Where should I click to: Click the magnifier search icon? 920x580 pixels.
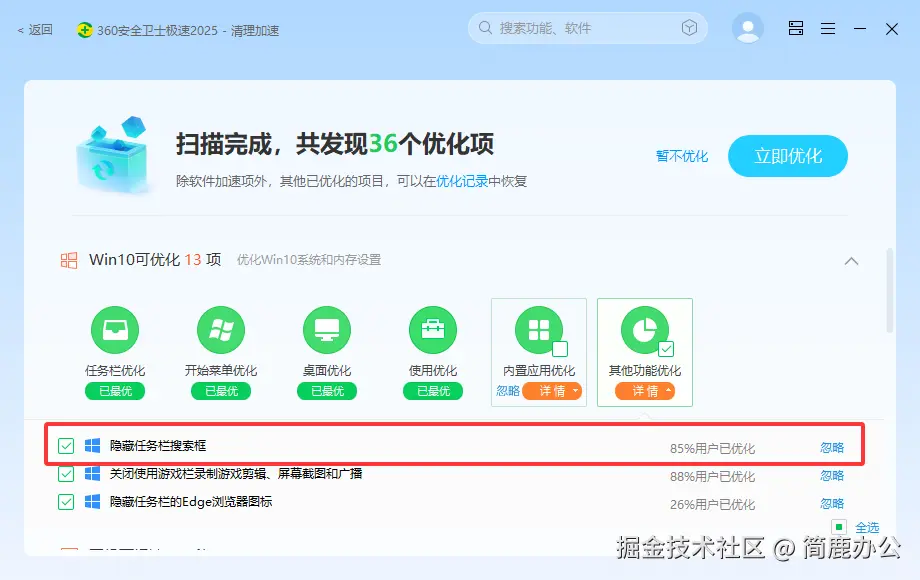pyautogui.click(x=484, y=28)
